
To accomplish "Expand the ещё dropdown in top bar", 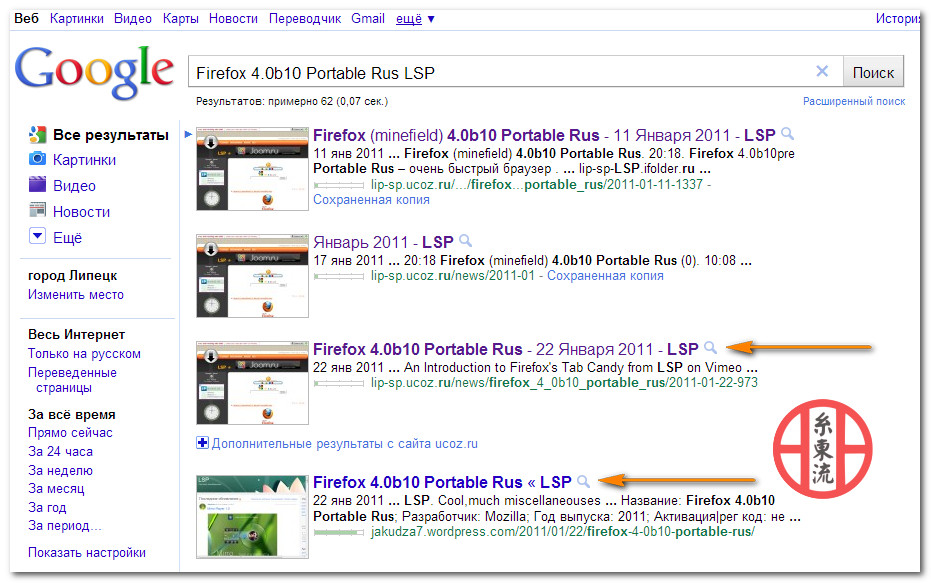I will 415,19.
